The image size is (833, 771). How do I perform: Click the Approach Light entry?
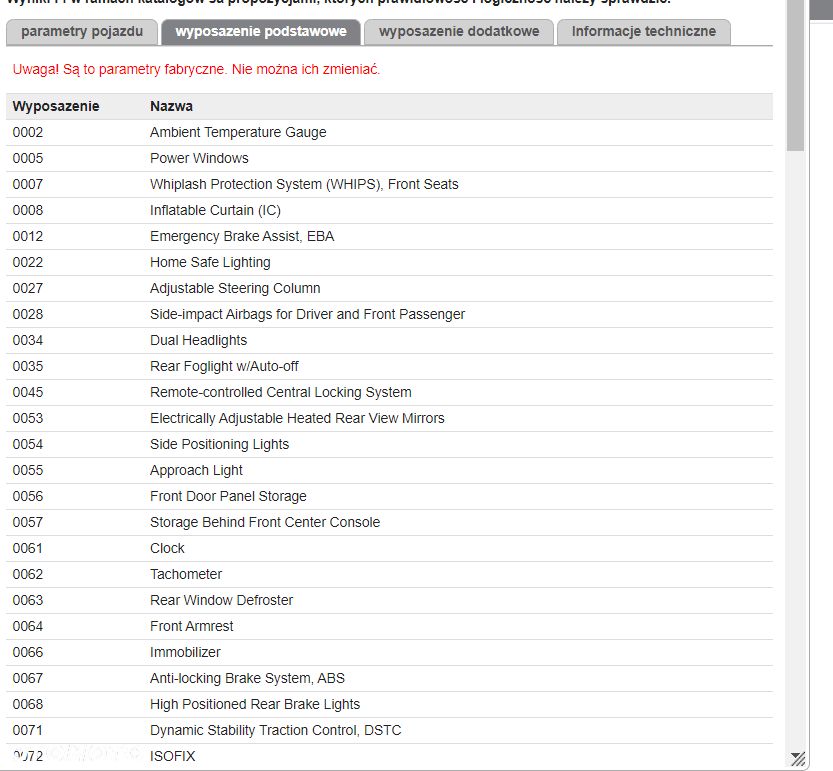[x=196, y=471]
